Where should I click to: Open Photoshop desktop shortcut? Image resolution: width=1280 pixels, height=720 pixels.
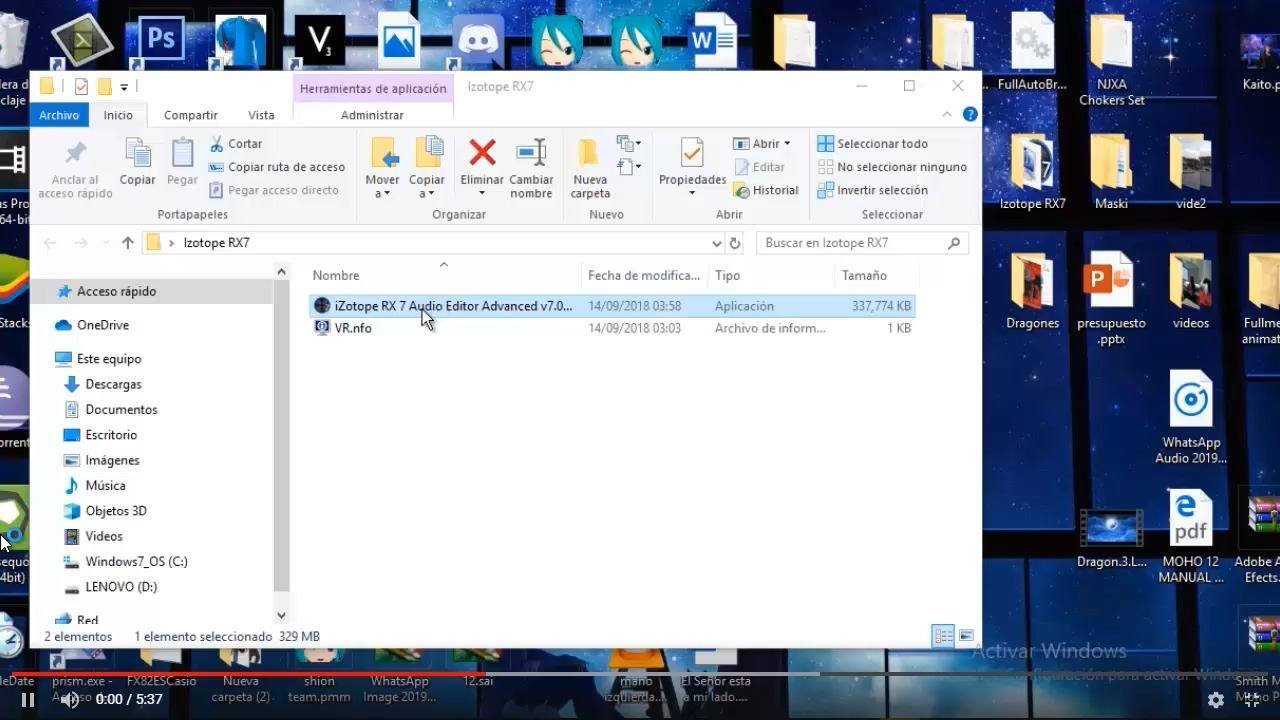coord(160,40)
